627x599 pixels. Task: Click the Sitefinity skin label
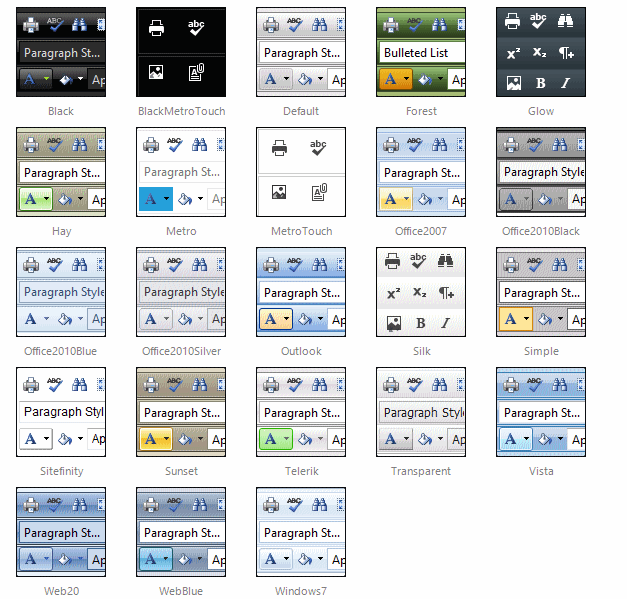click(x=62, y=471)
